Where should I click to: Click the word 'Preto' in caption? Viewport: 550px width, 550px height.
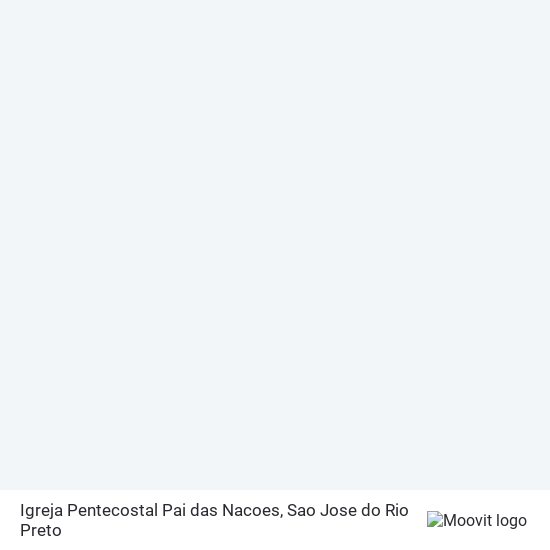click(41, 530)
